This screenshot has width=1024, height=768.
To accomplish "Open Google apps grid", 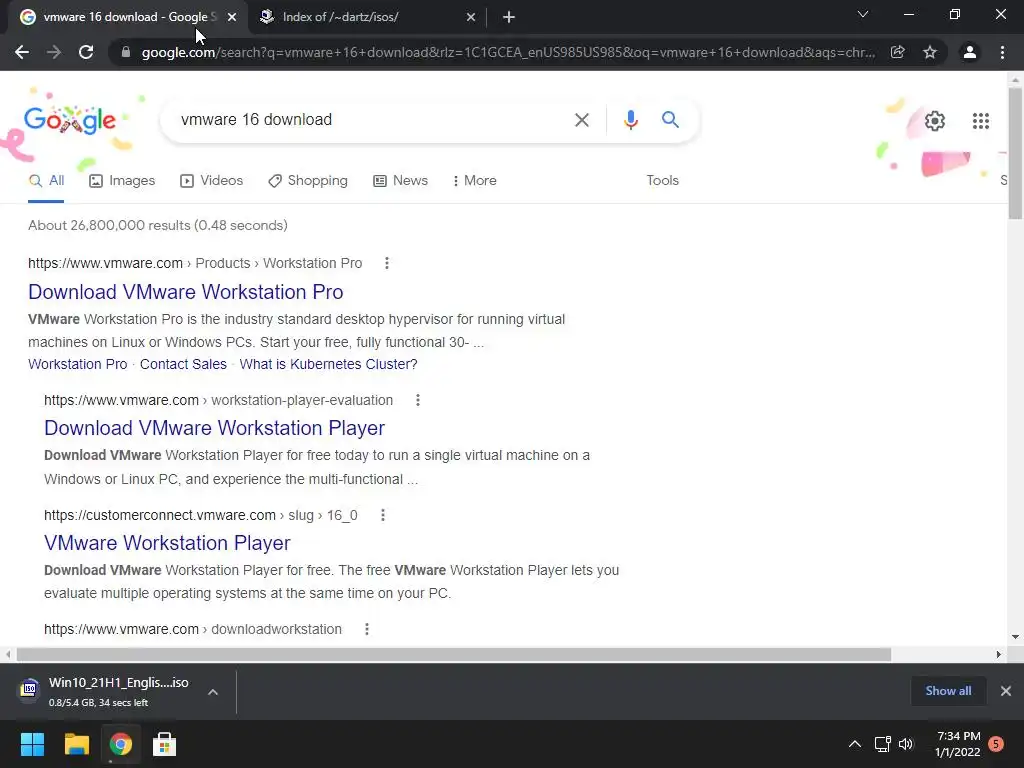I will point(980,121).
